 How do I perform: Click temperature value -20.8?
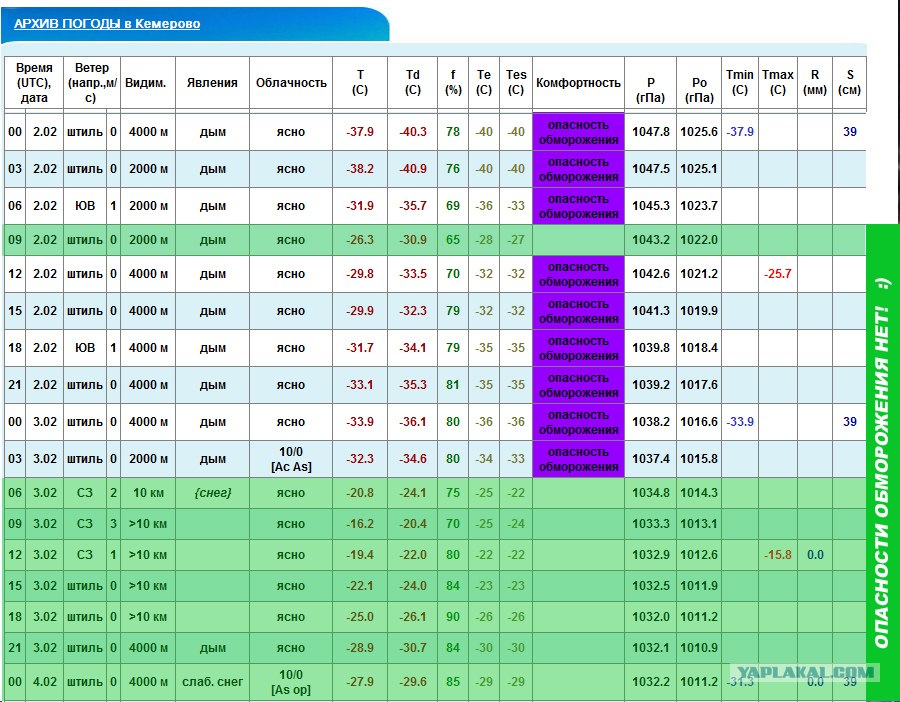coord(360,492)
